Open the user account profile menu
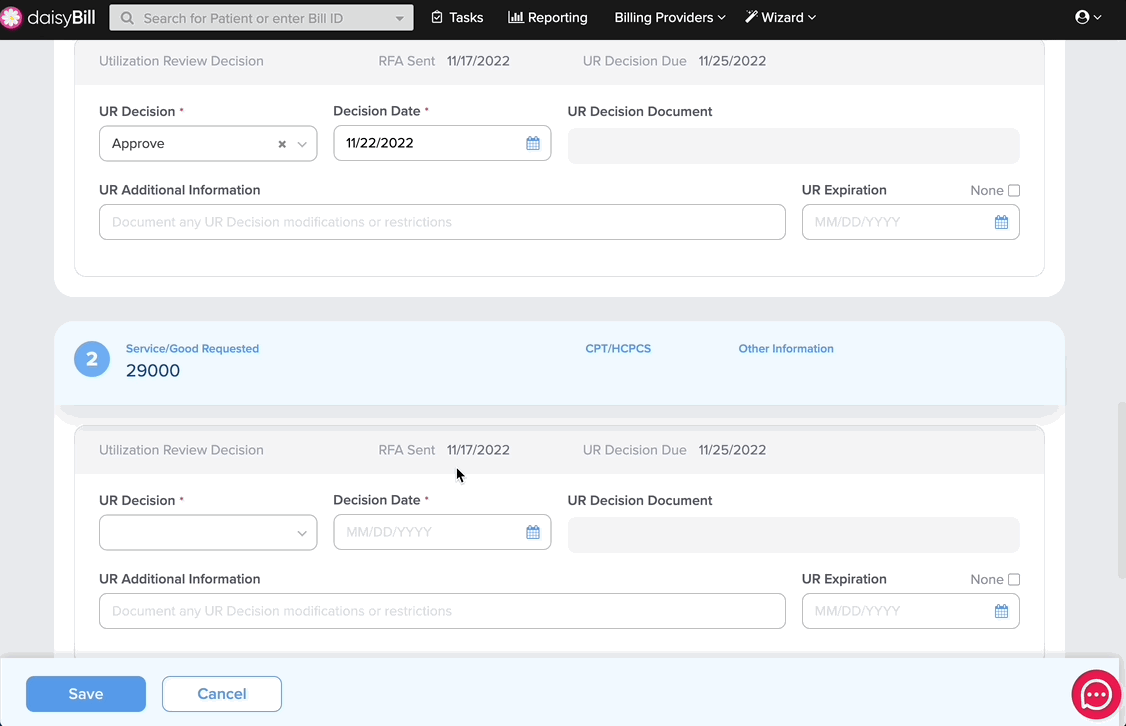 click(x=1088, y=17)
